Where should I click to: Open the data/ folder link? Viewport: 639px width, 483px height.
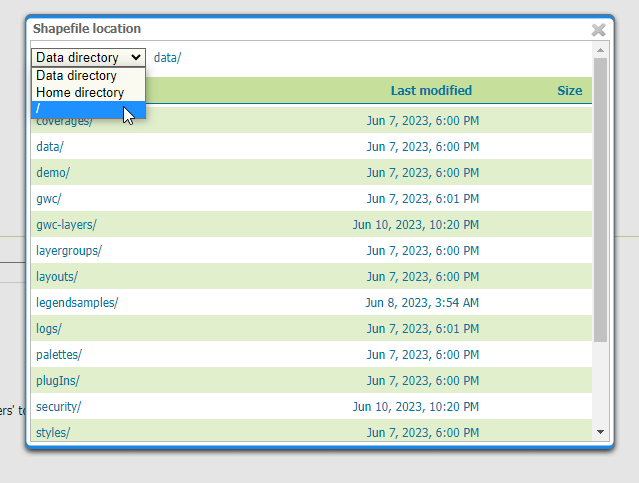[50, 146]
